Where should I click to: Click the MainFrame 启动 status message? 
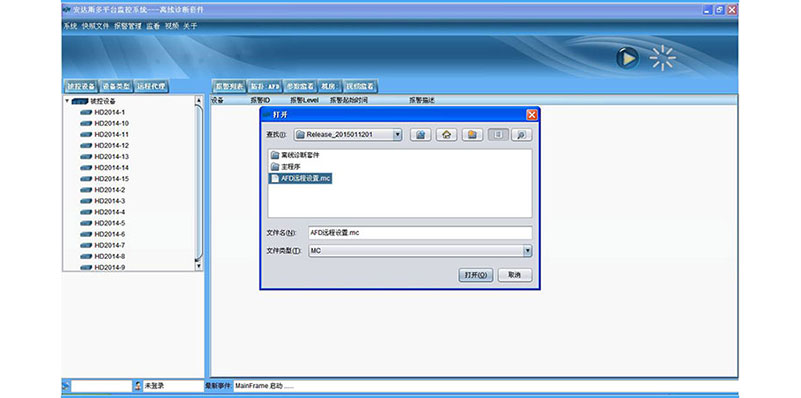(x=266, y=386)
